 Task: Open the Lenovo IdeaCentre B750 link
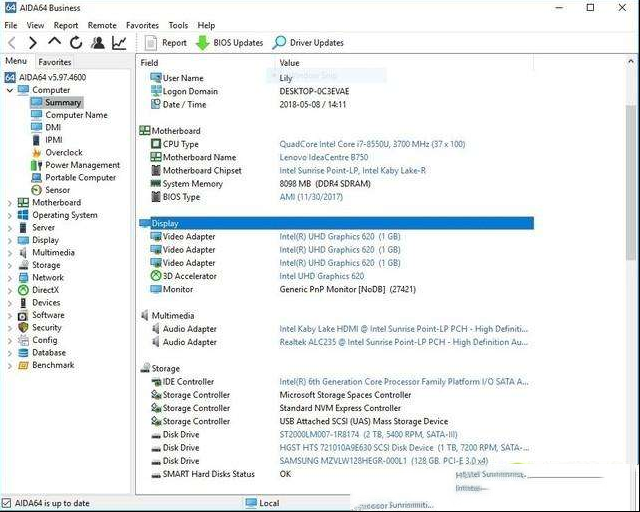coord(324,157)
